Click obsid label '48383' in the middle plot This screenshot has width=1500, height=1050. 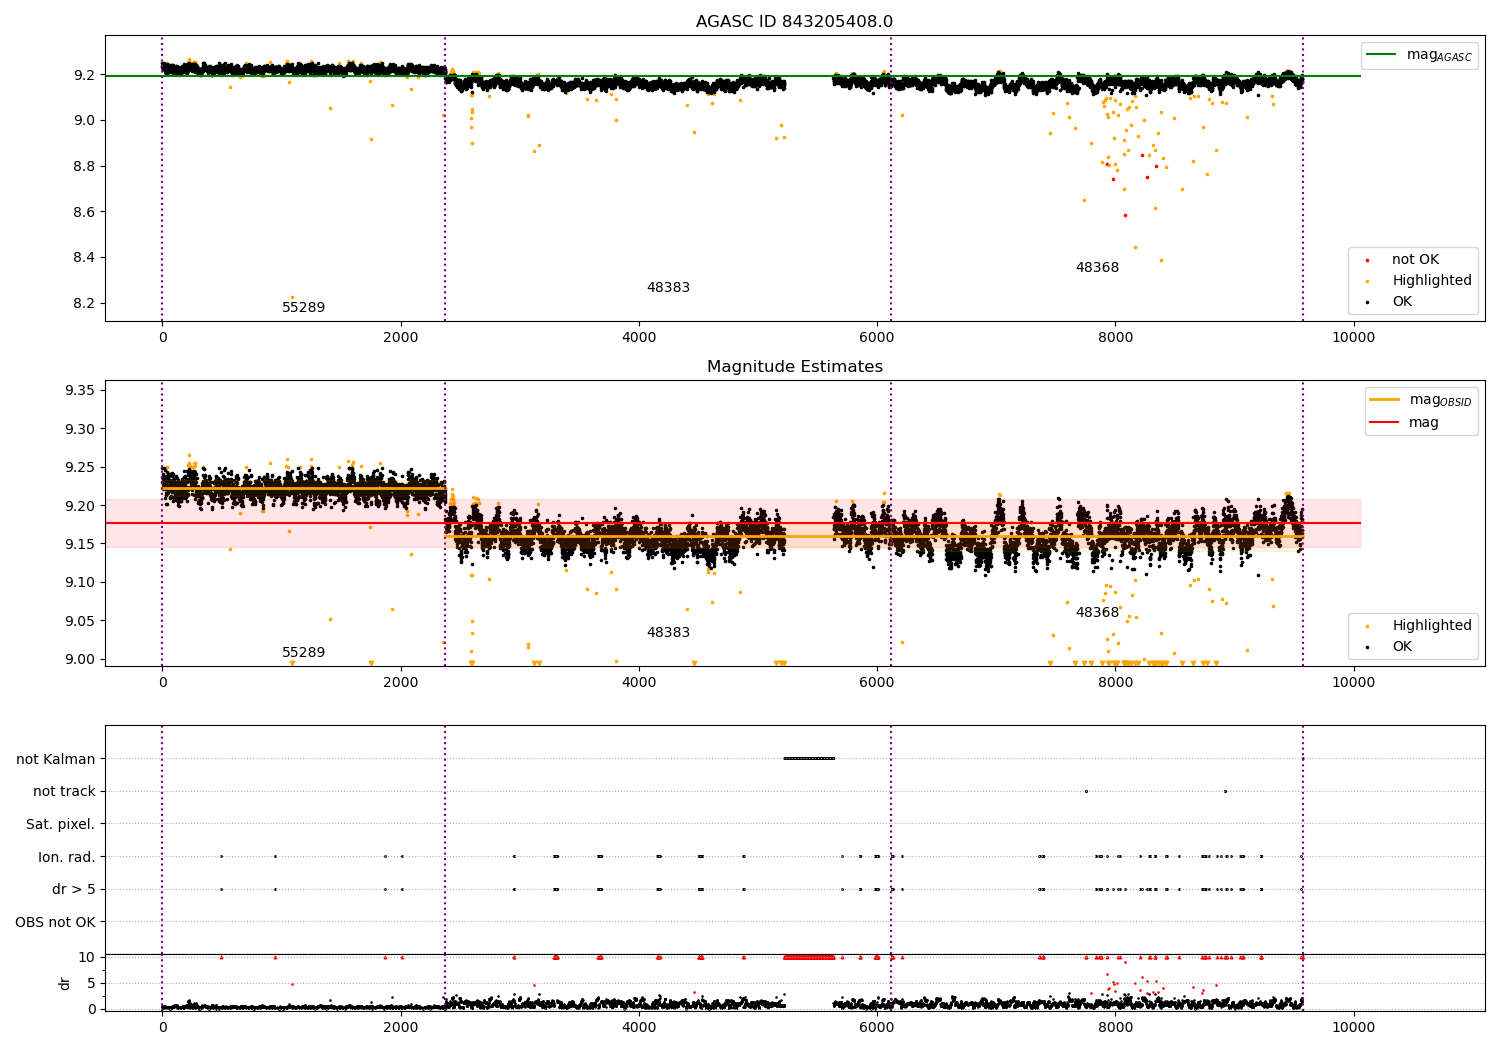(668, 633)
